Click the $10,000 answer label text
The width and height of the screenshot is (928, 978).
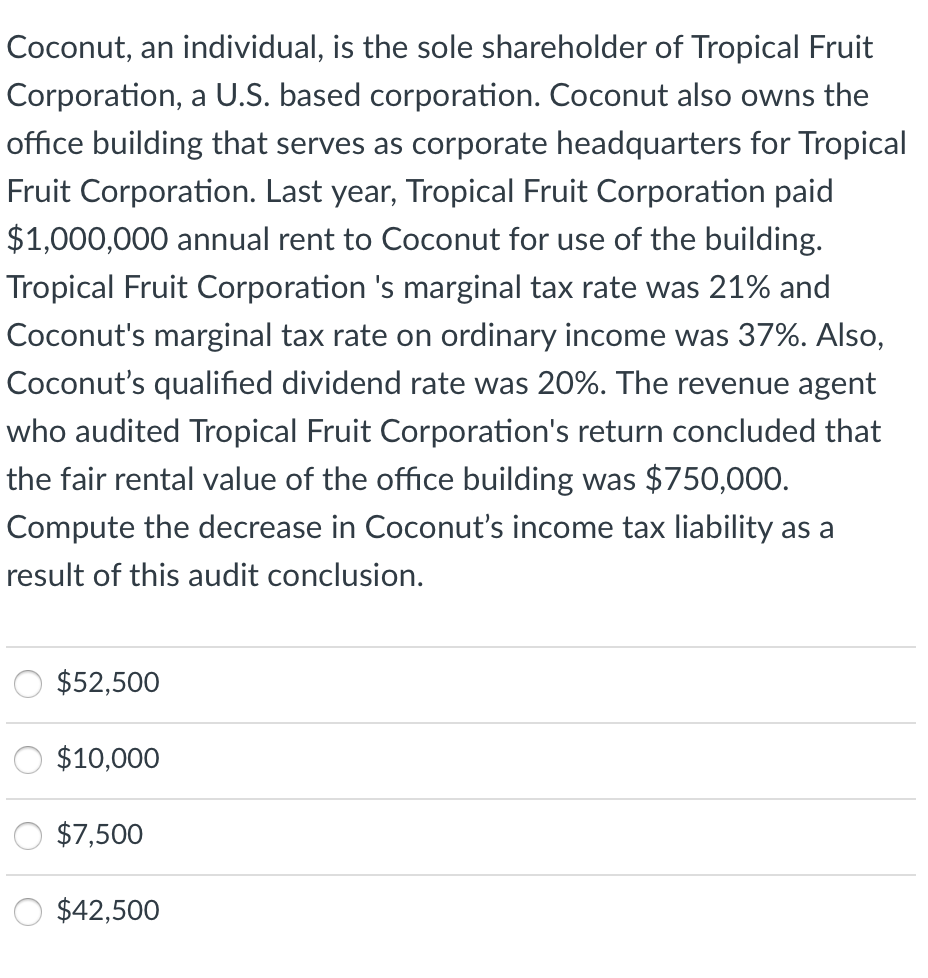108,760
